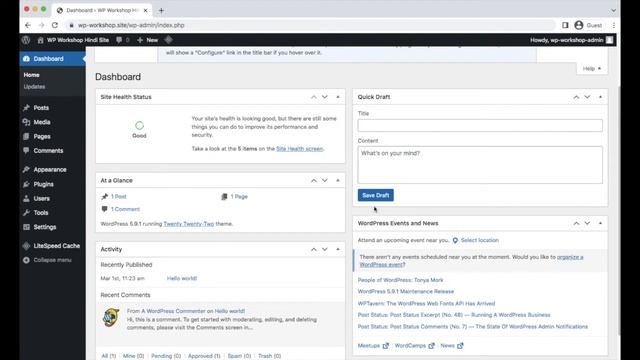Toggle the browser side panel icon
The width and height of the screenshot is (640, 360).
tap(565, 25)
